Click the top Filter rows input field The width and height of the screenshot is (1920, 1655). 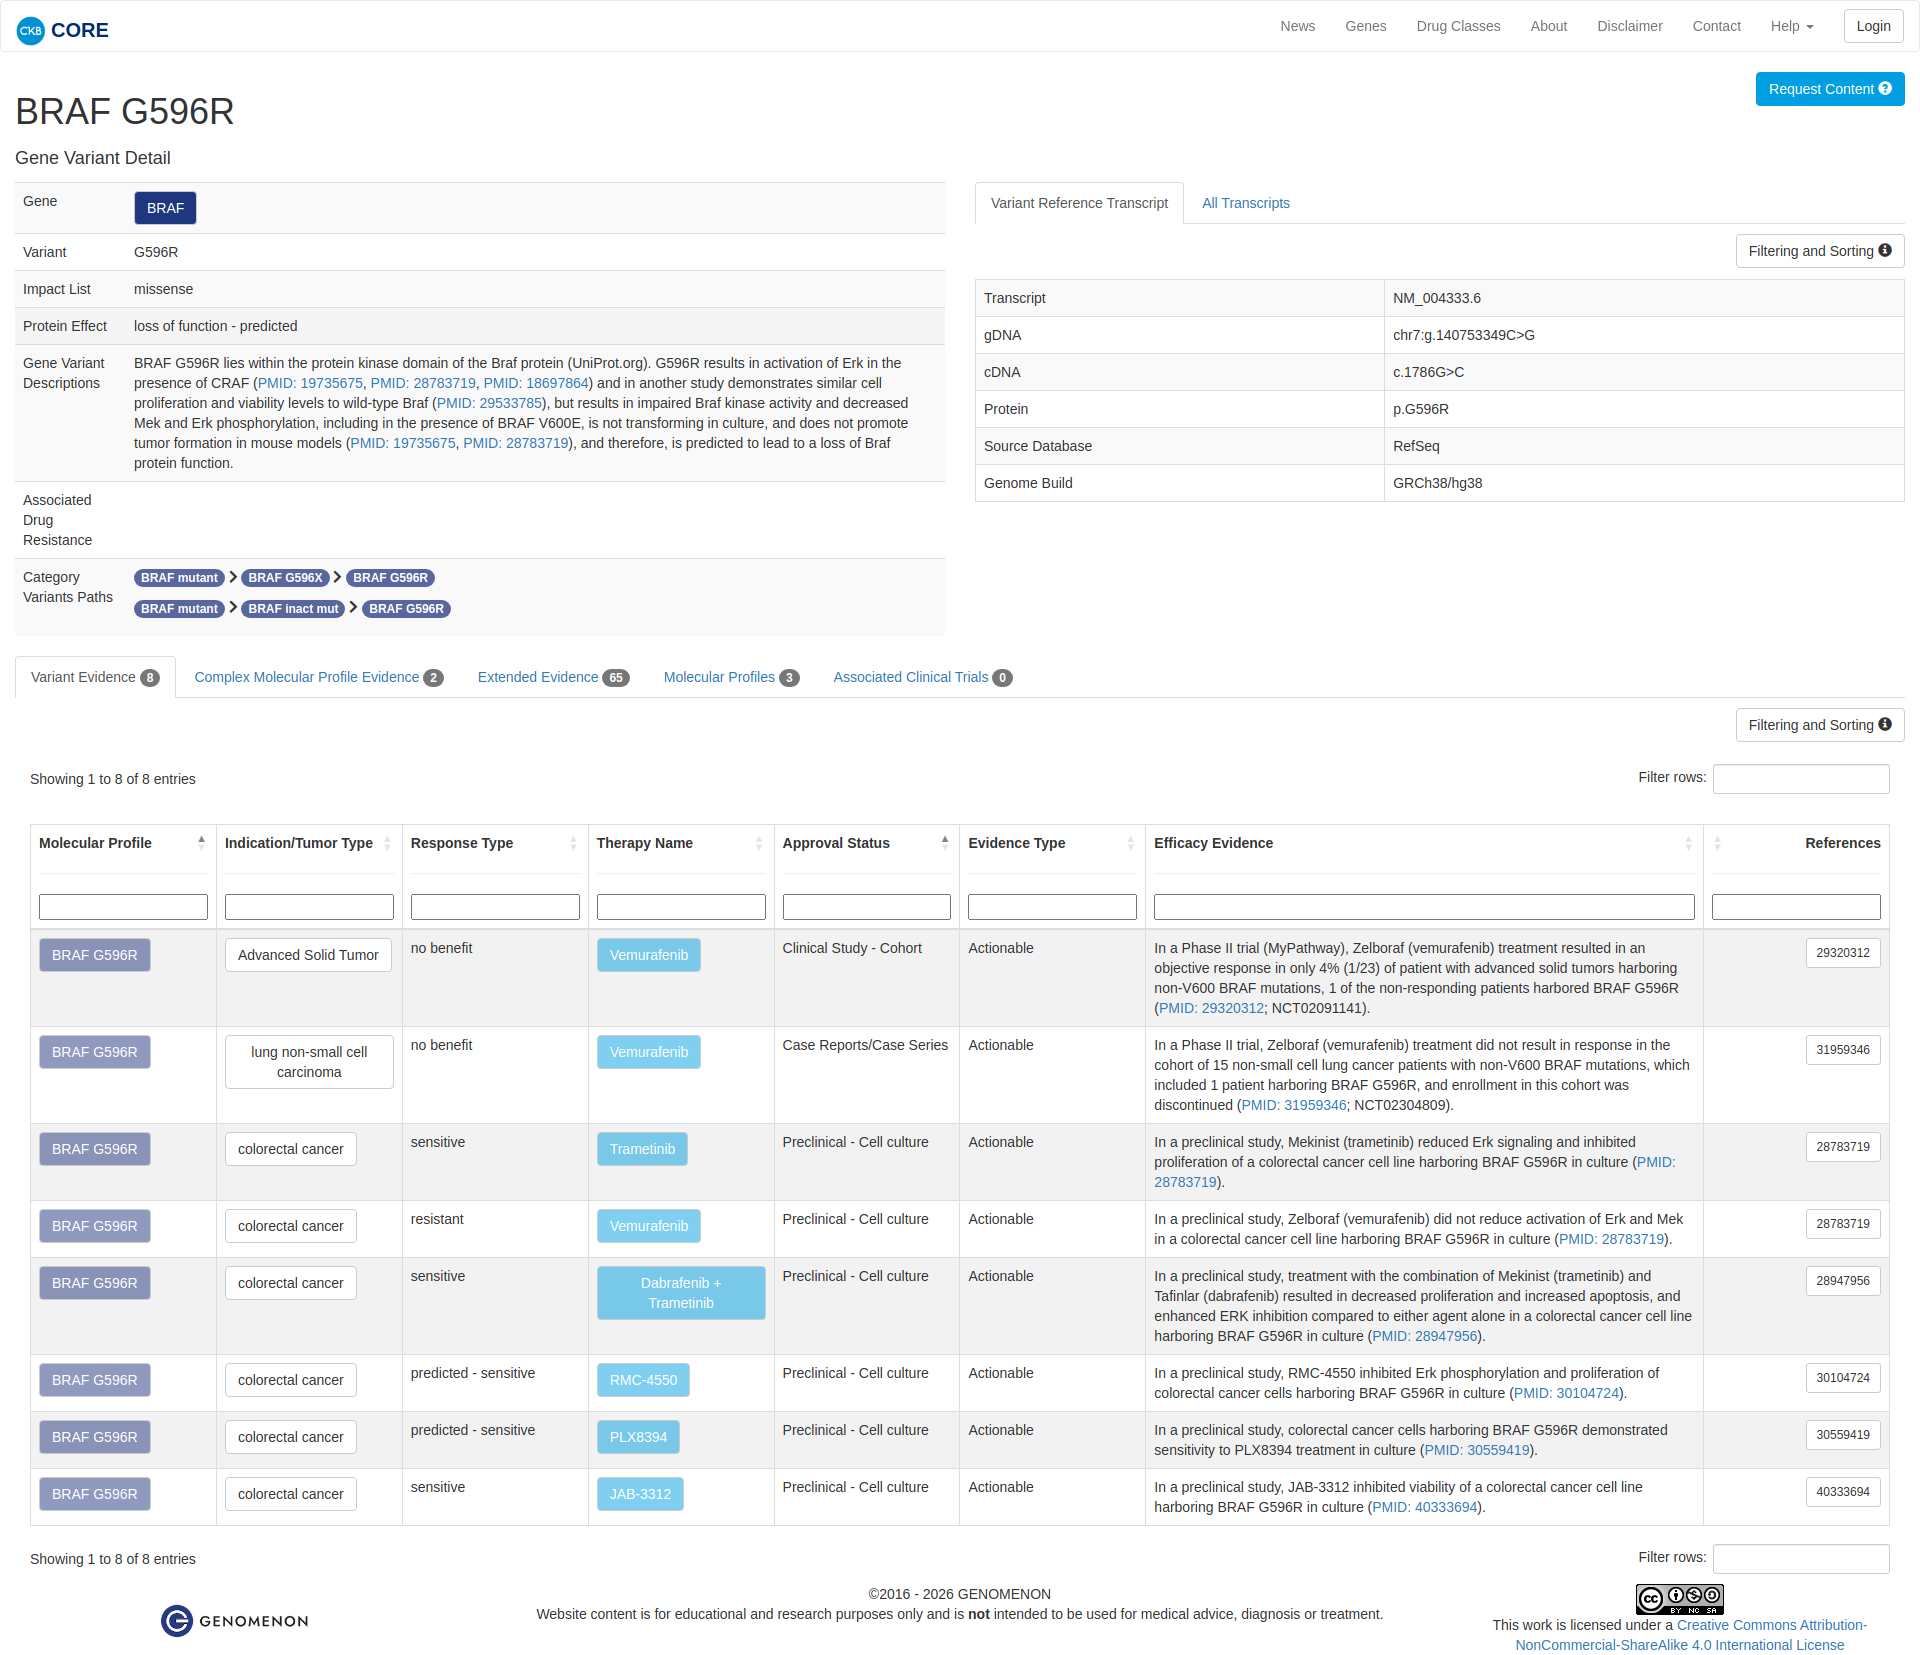(1800, 778)
